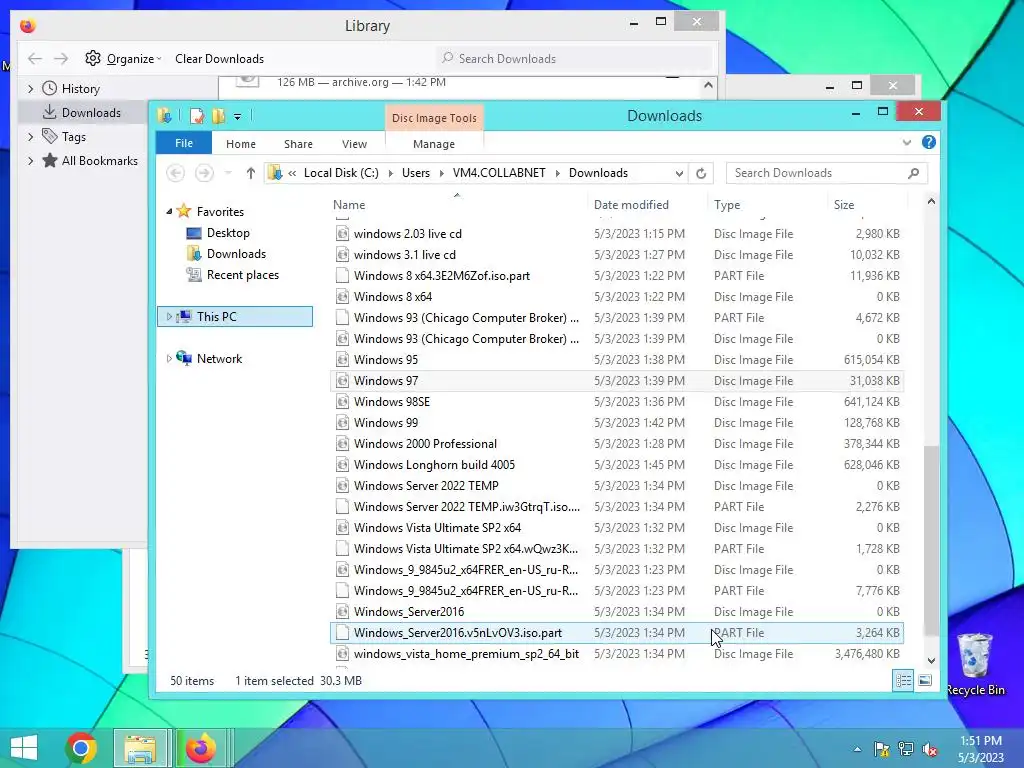Select the Windows 98SE file icon
1024x768 pixels.
(342, 402)
